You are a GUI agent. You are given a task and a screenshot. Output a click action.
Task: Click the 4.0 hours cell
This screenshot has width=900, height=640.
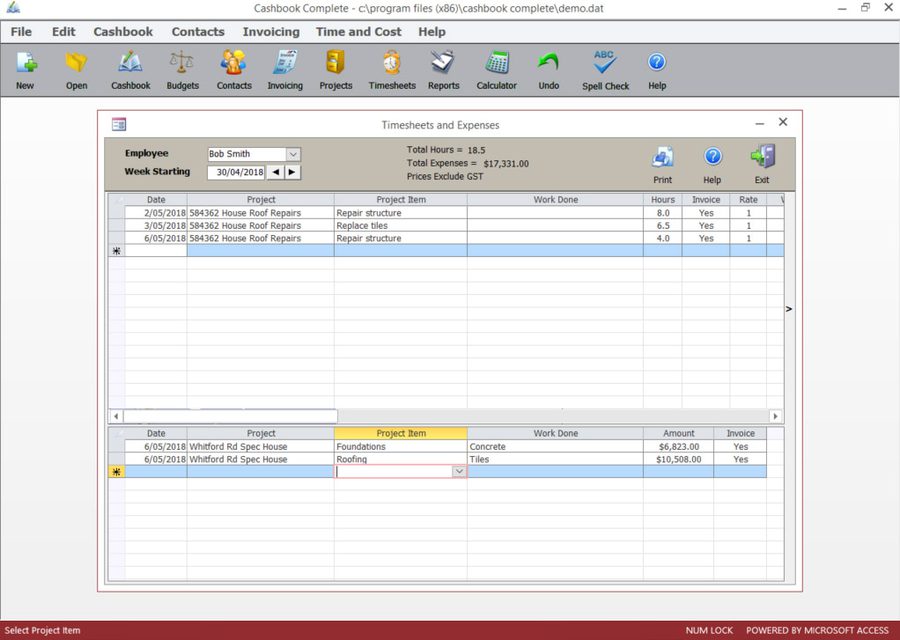click(x=662, y=238)
